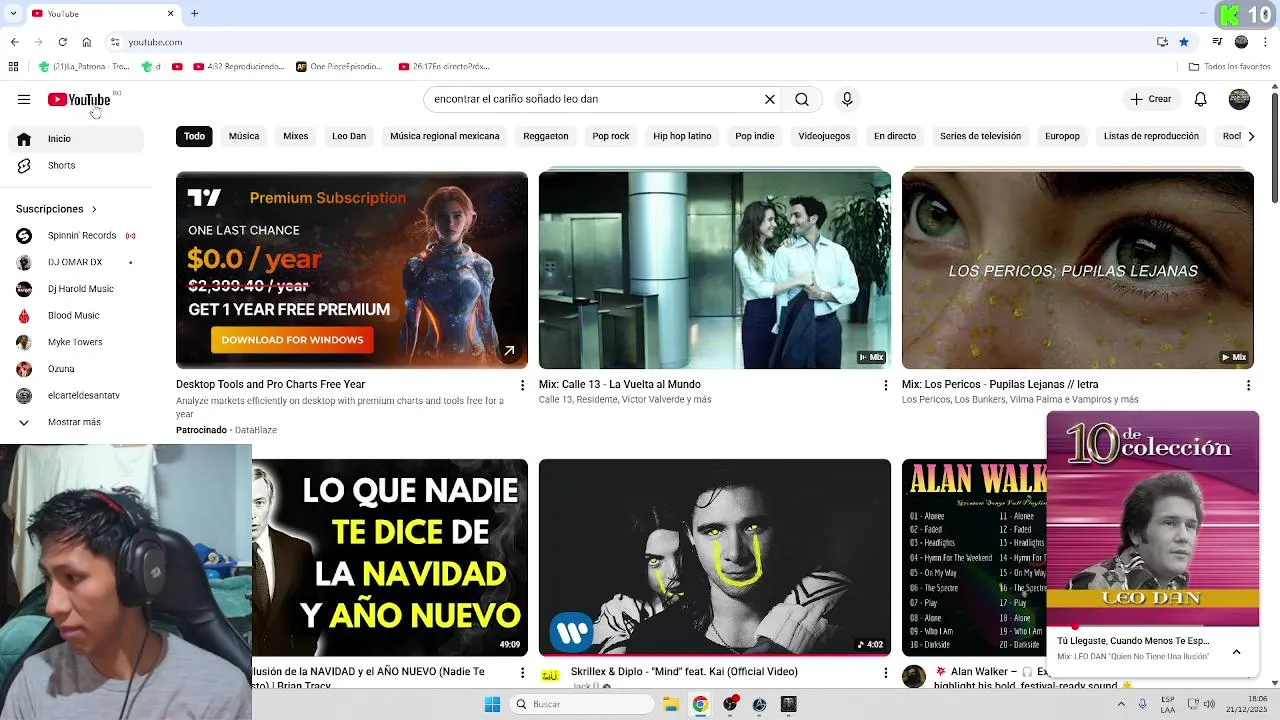Open options menu for Desktop Tools ad
This screenshot has width=1280, height=720.
[x=522, y=385]
